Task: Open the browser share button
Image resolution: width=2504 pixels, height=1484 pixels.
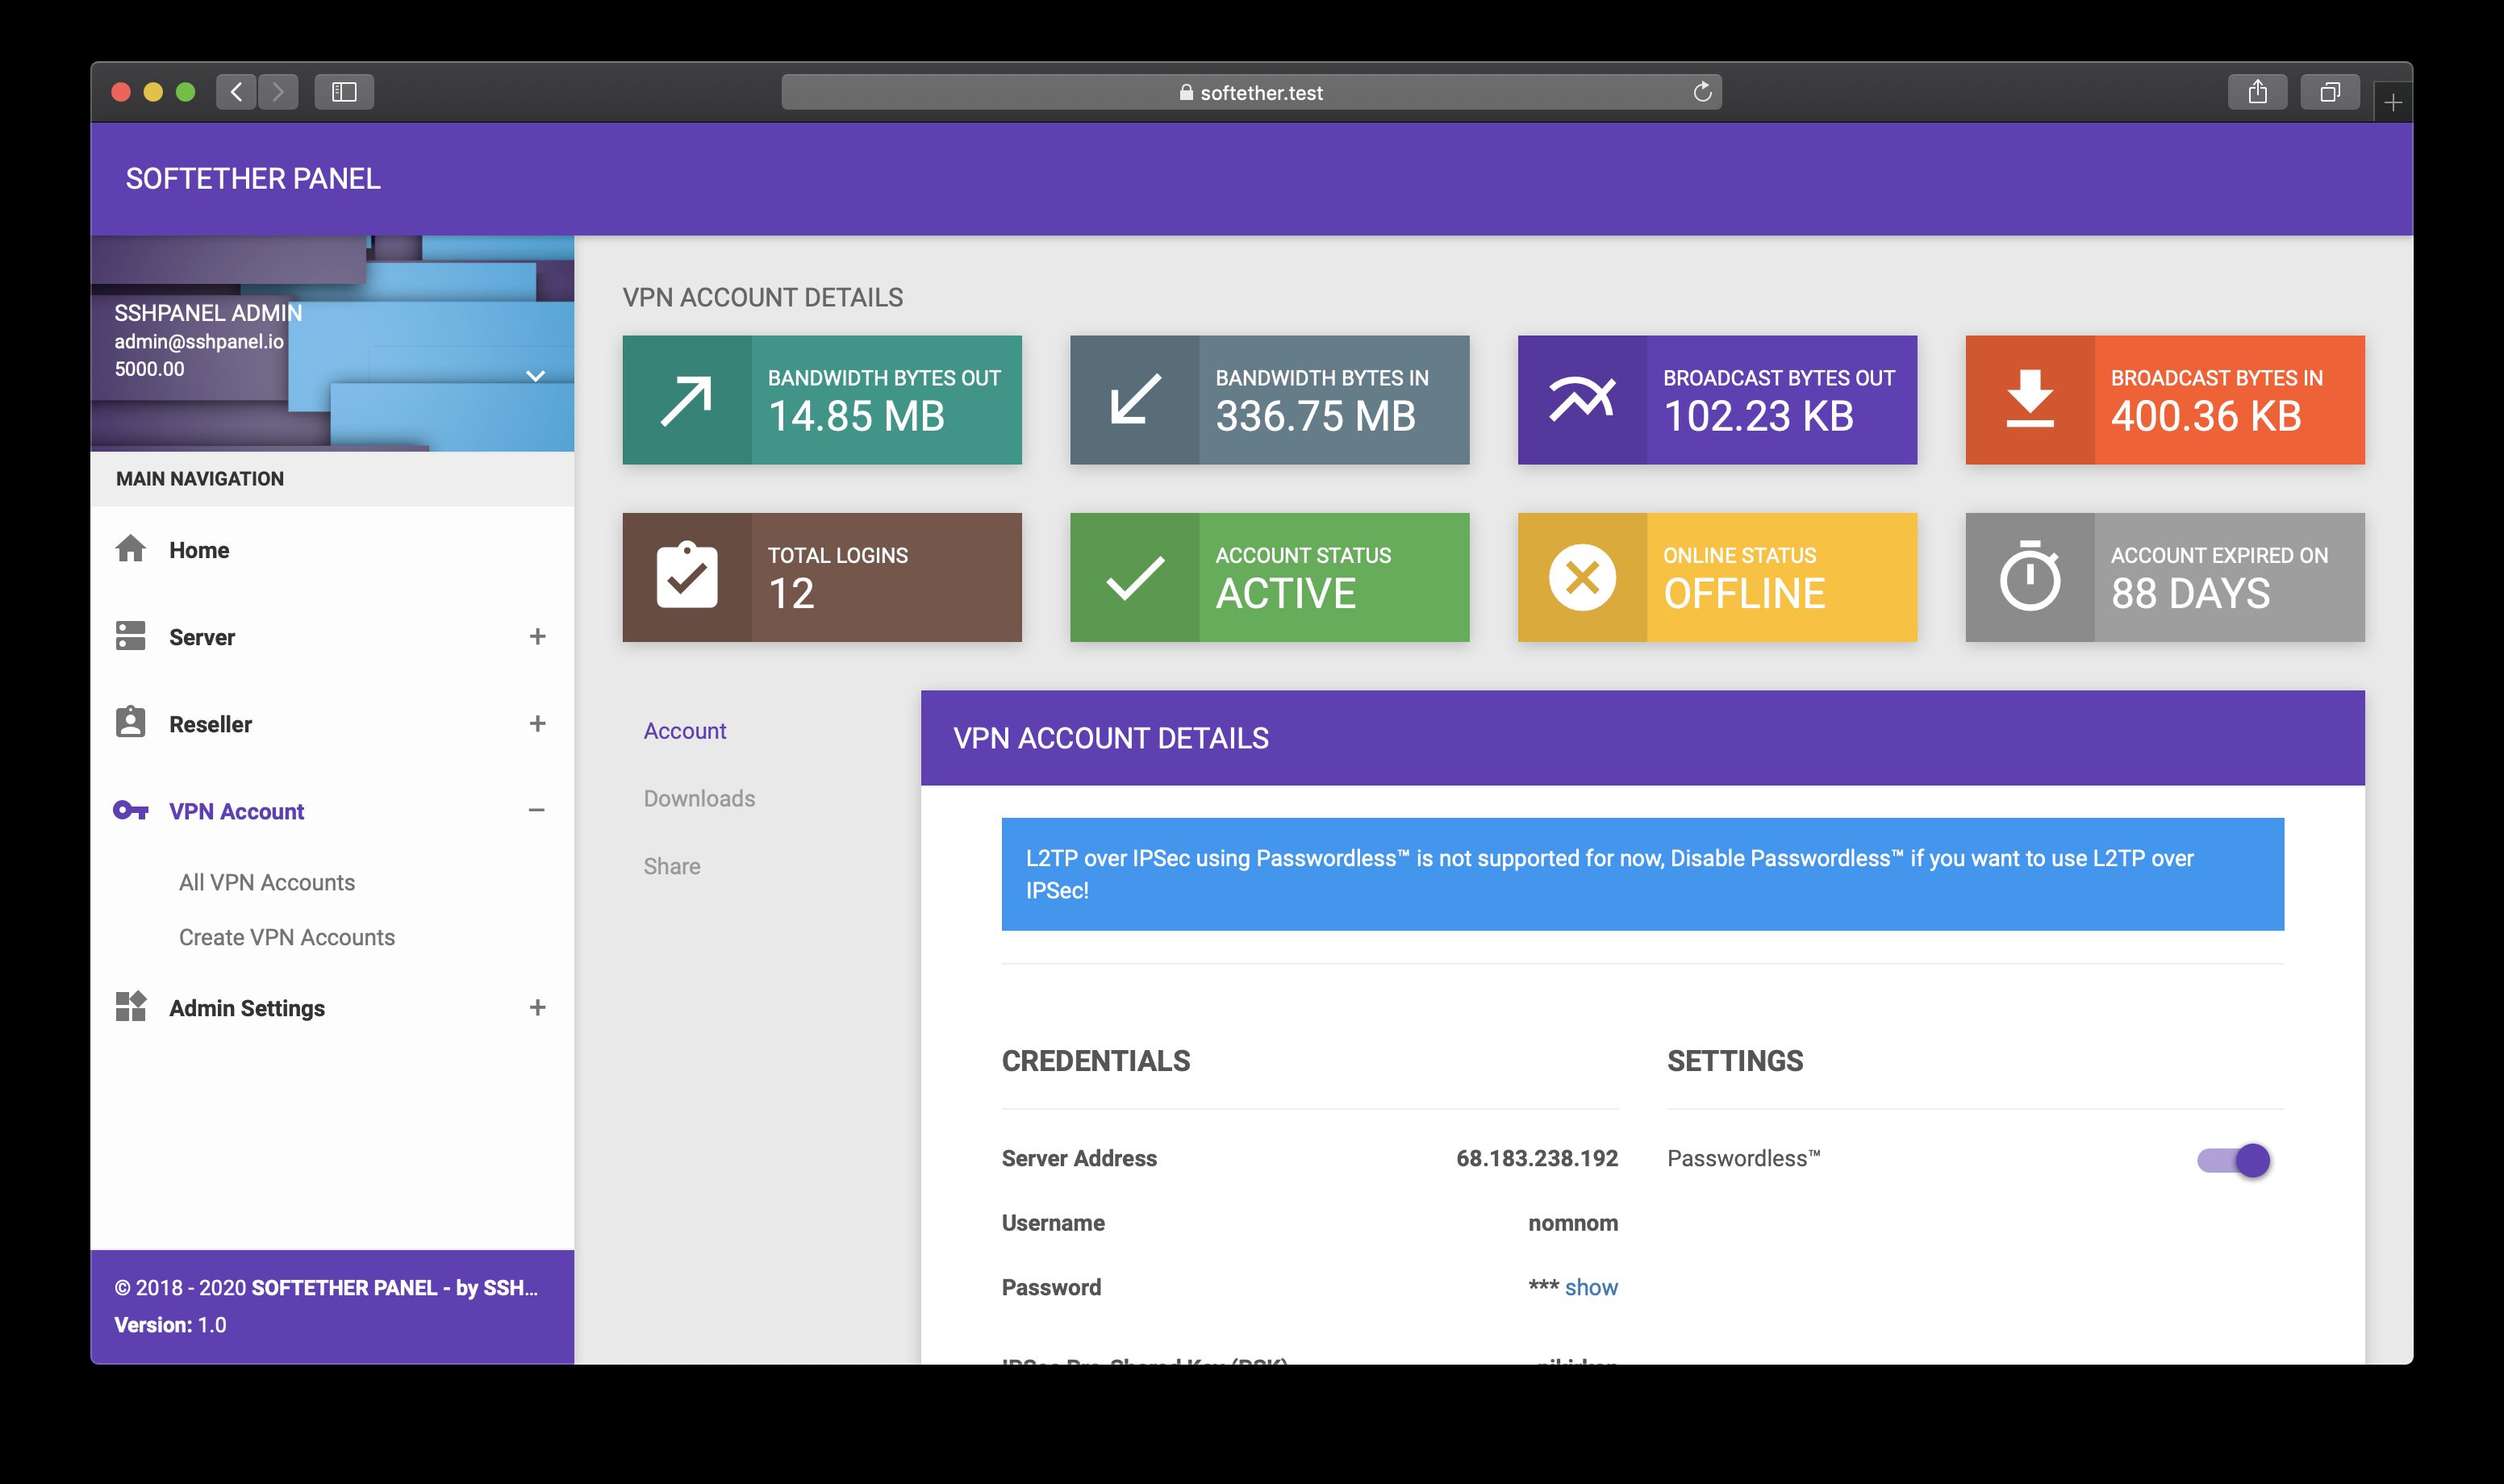Action: point(2258,92)
